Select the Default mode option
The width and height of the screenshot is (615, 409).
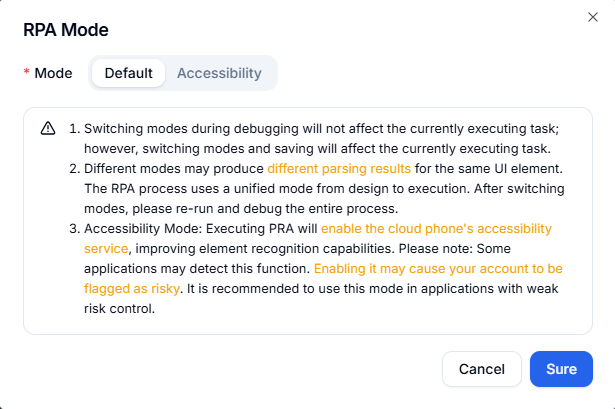point(129,73)
